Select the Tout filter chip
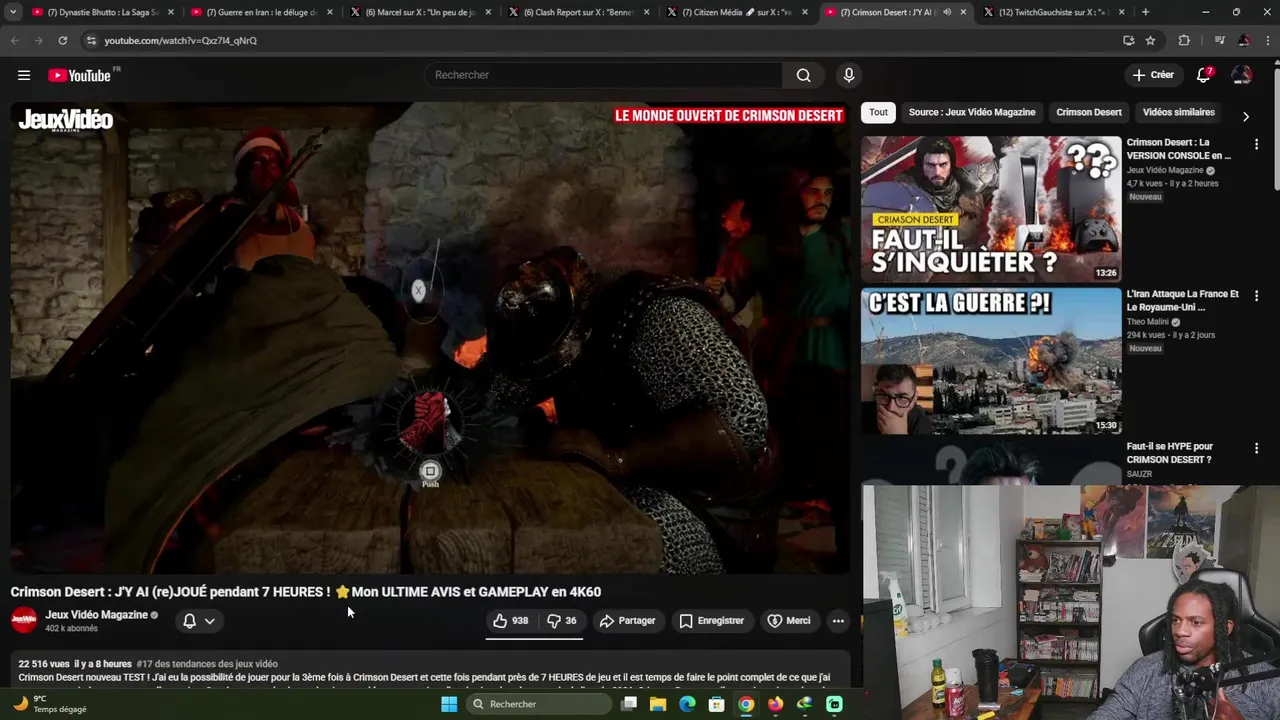The image size is (1280, 720). [878, 112]
